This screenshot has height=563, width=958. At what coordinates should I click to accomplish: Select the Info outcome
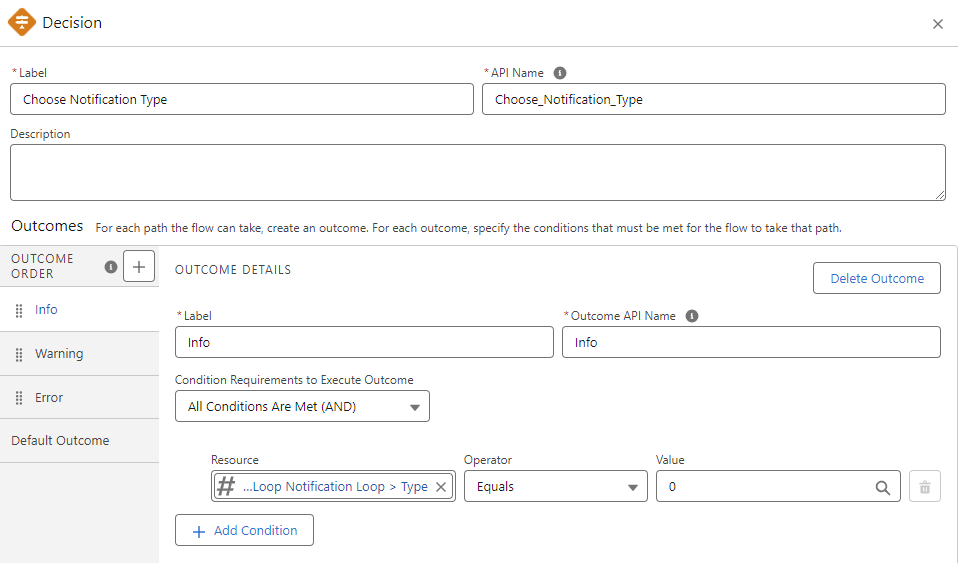79,309
